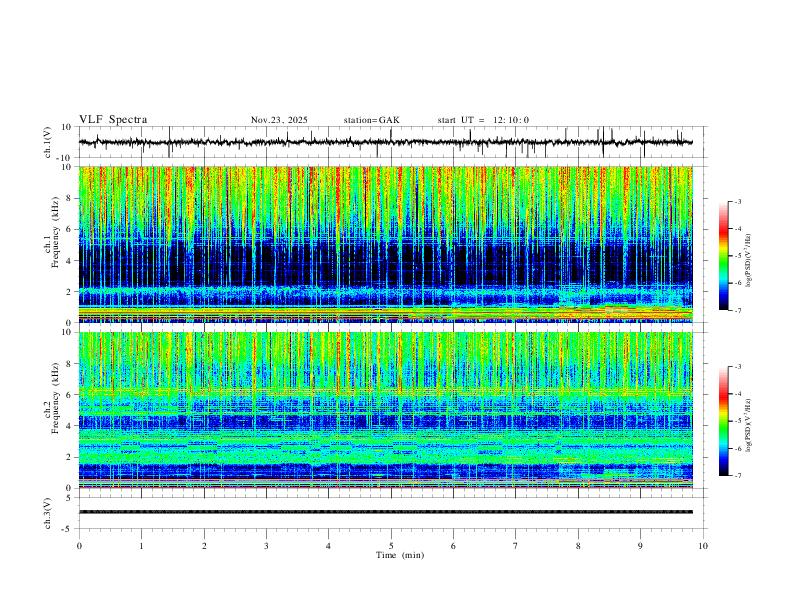Click the ch.1 PSD color scale bar
Screen dimensions: 792x612
pos(724,256)
